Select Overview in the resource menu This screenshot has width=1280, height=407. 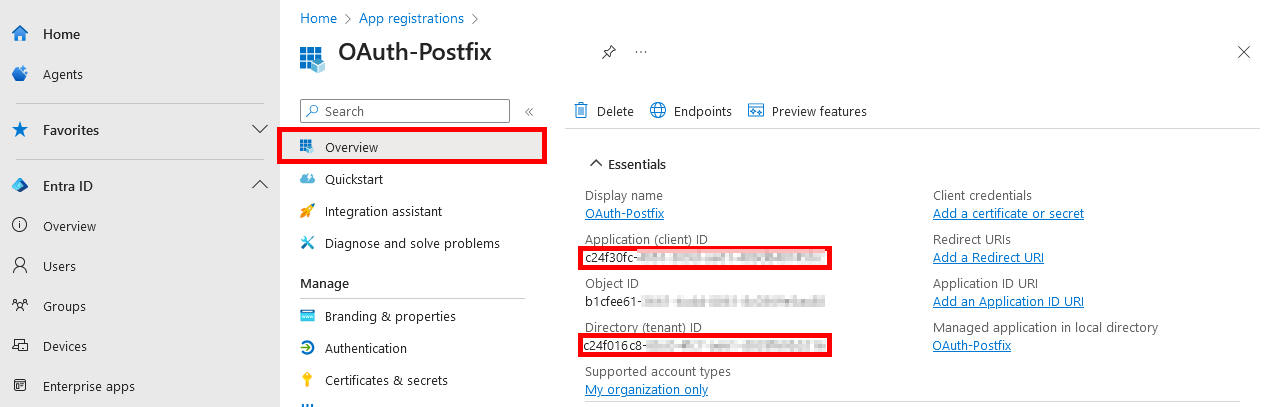(x=412, y=147)
